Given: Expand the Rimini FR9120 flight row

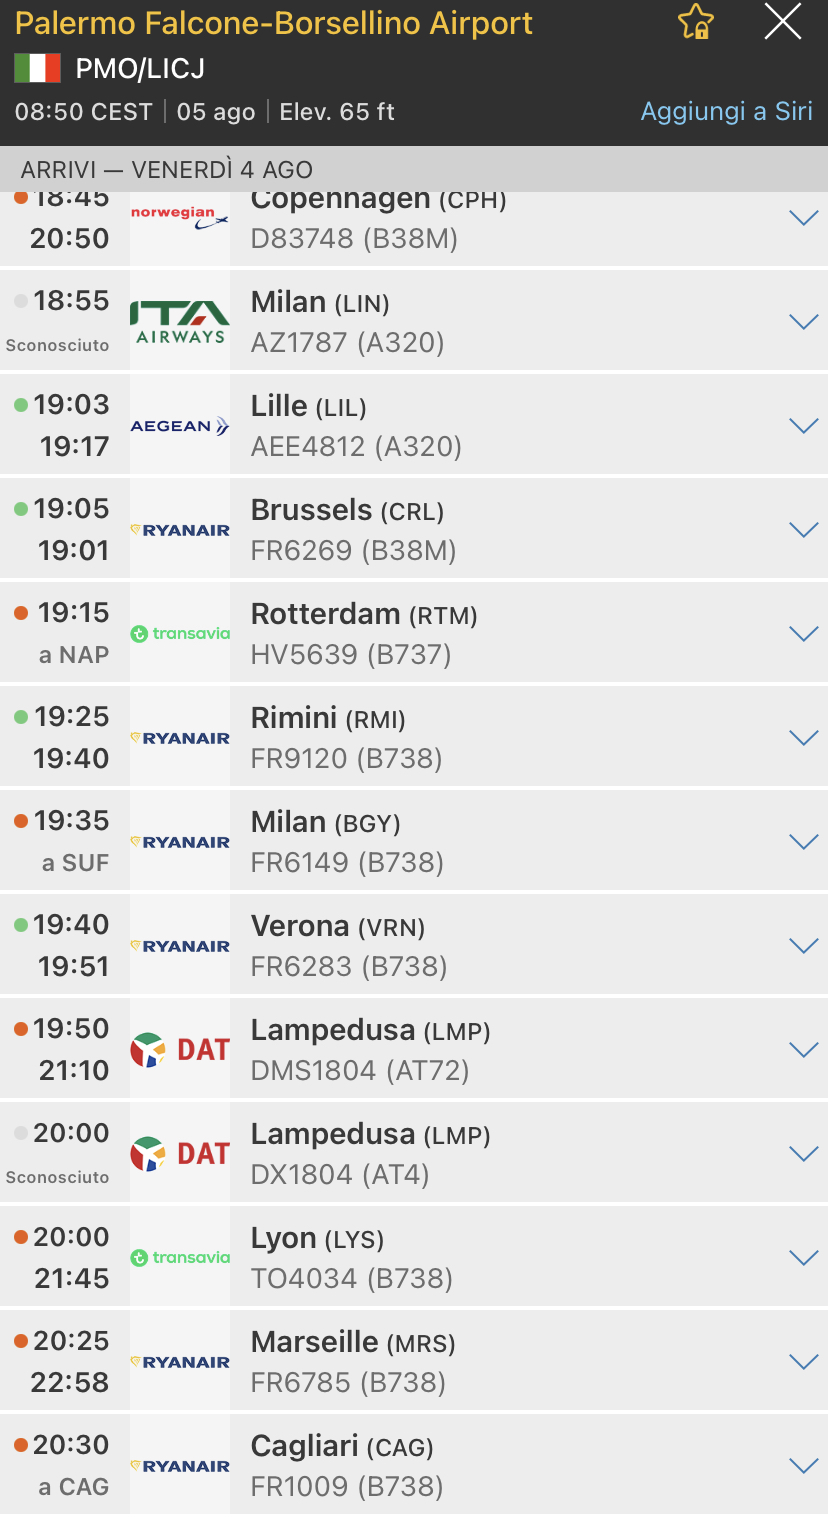Looking at the screenshot, I should pos(804,738).
